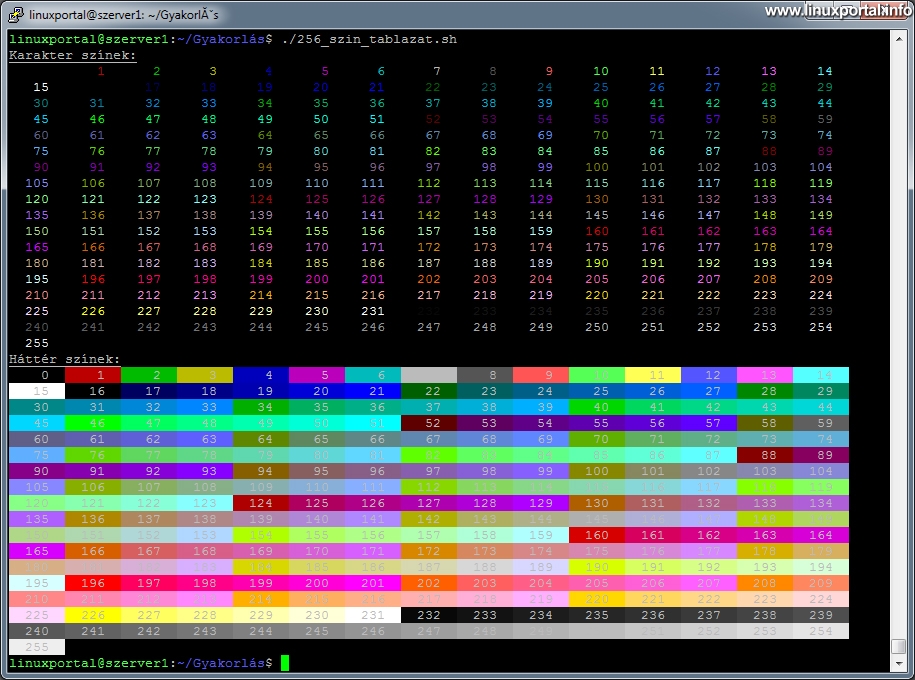Select gray background cell 244
Viewport: 915px width, 680px height.
click(x=261, y=631)
